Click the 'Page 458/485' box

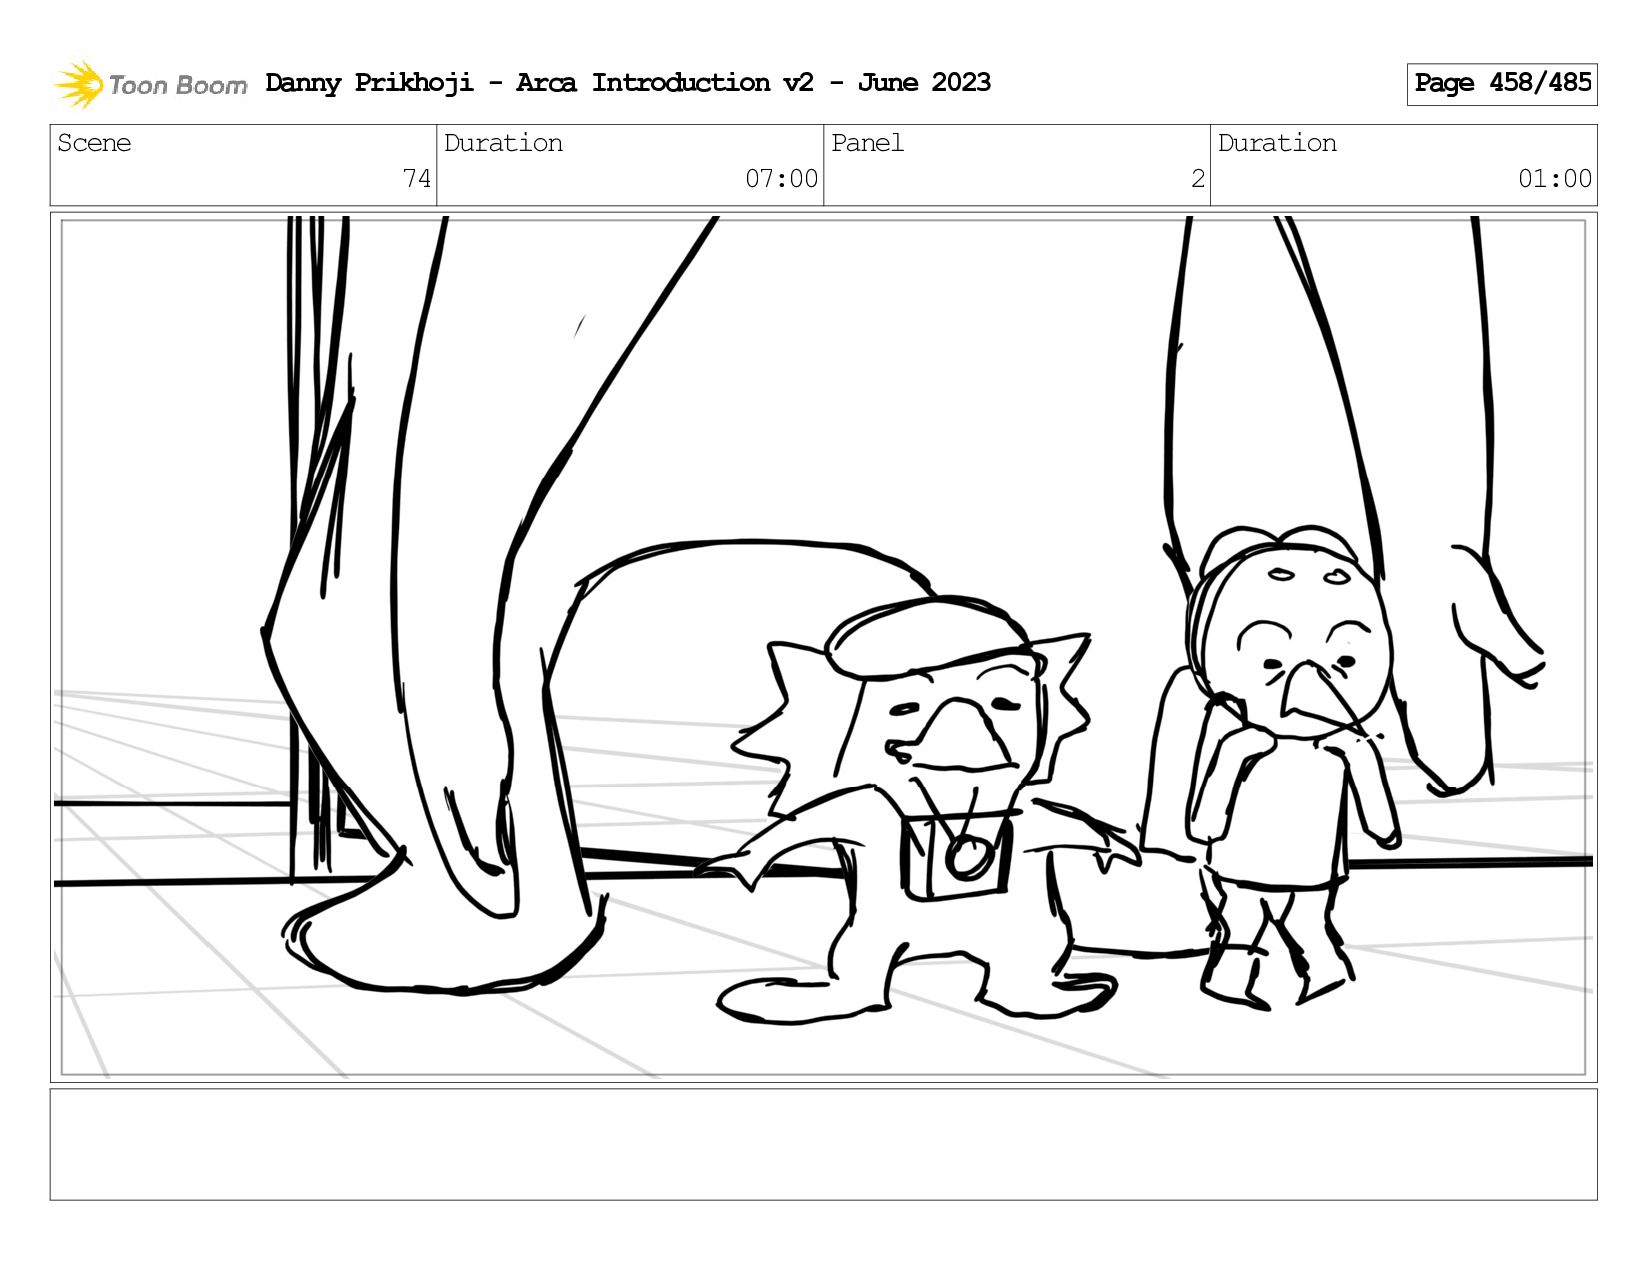pos(1502,84)
